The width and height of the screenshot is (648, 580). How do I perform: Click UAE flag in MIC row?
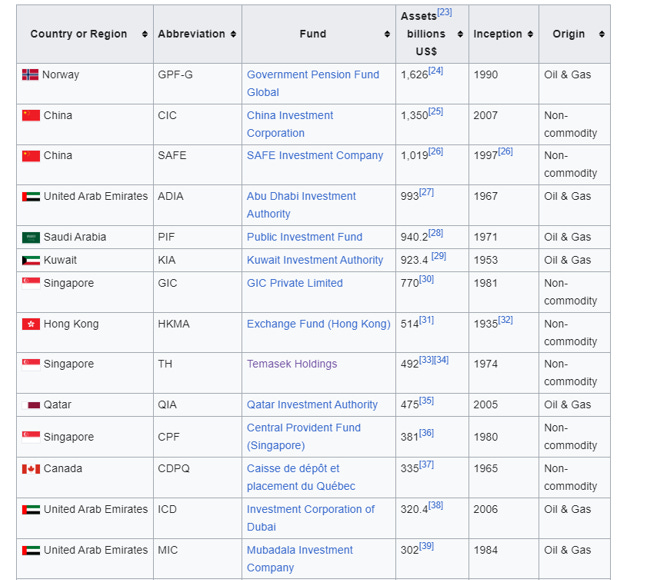tap(31, 550)
